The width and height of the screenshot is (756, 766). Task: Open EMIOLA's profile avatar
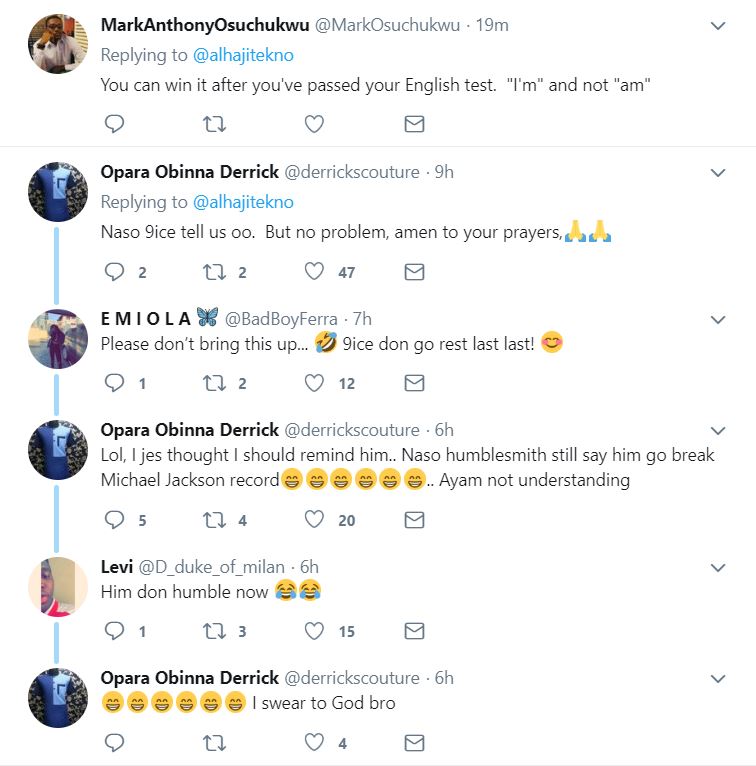(x=58, y=340)
